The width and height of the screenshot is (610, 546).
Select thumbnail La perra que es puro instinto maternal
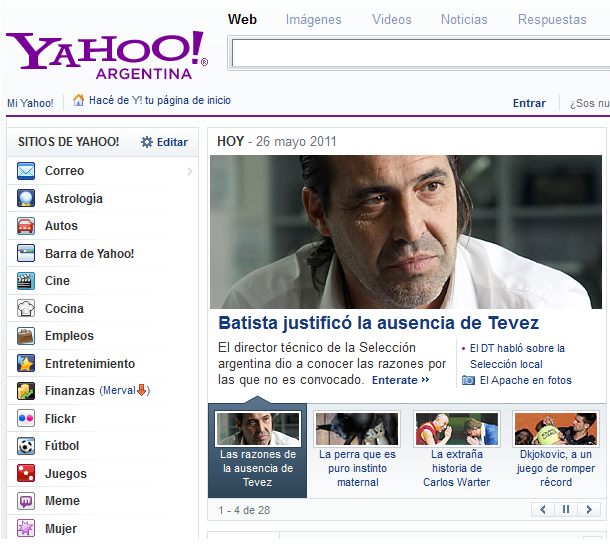pyautogui.click(x=357, y=451)
